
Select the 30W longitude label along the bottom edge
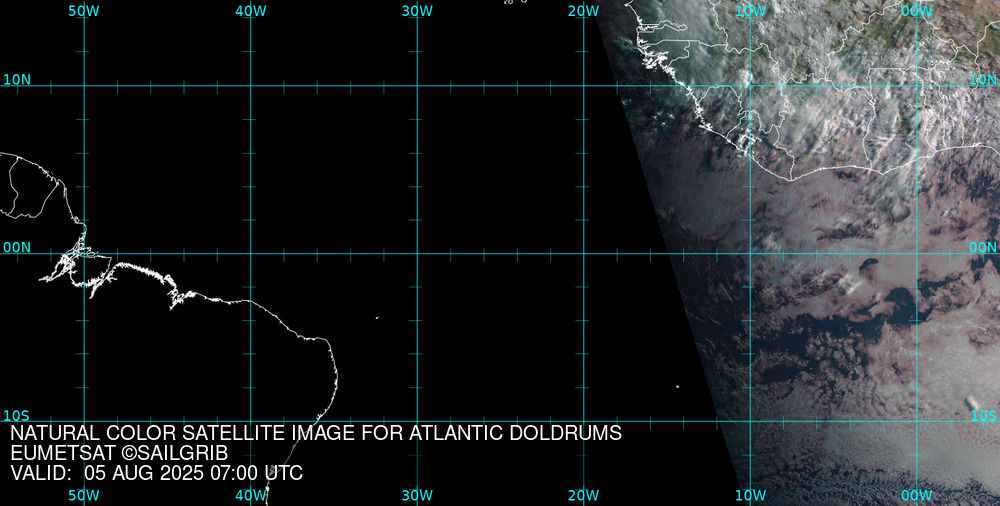[417, 496]
